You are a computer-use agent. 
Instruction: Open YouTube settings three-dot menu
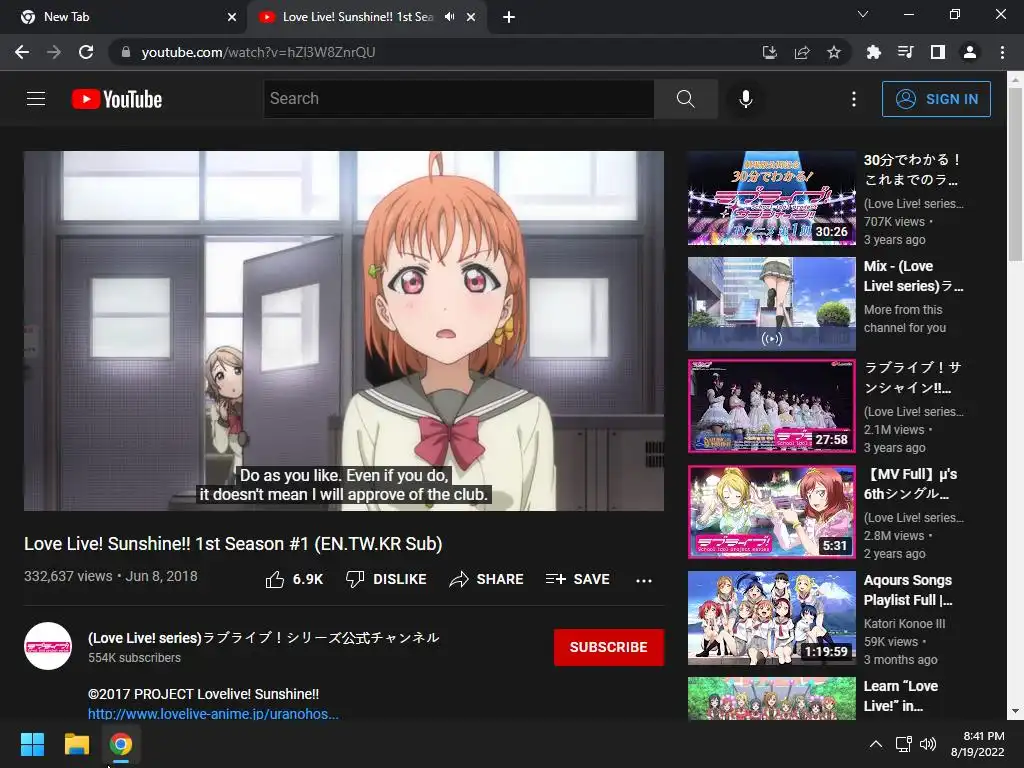[x=854, y=99]
